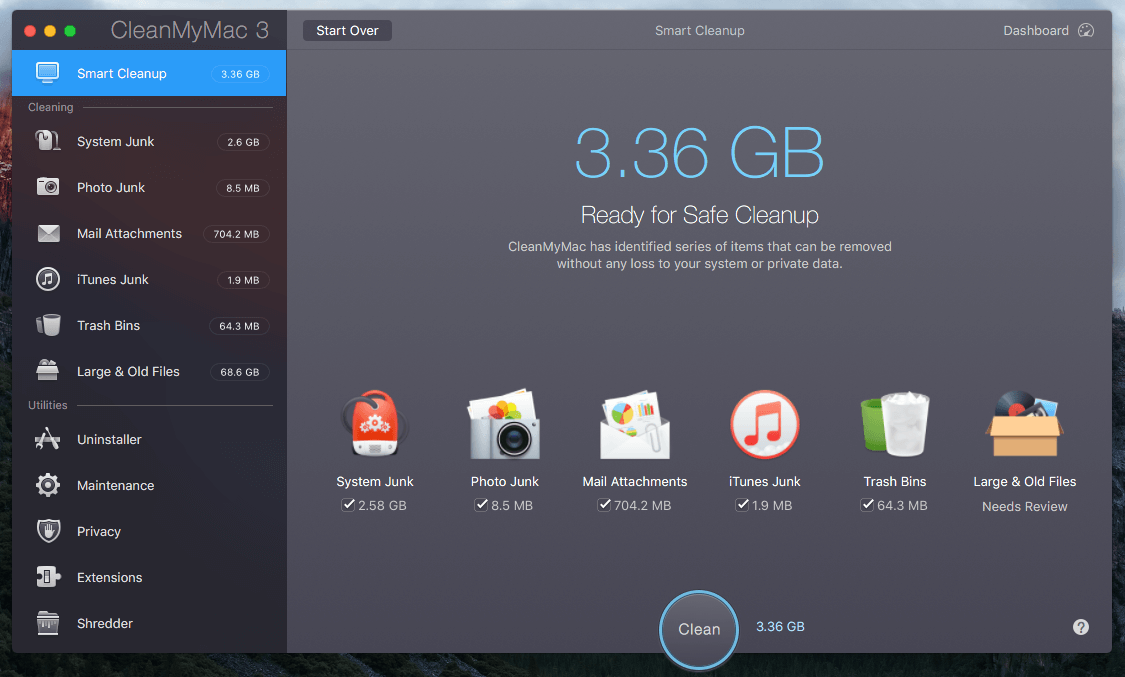Click the Maintenance label in sidebar
This screenshot has height=677, width=1125.
[116, 485]
